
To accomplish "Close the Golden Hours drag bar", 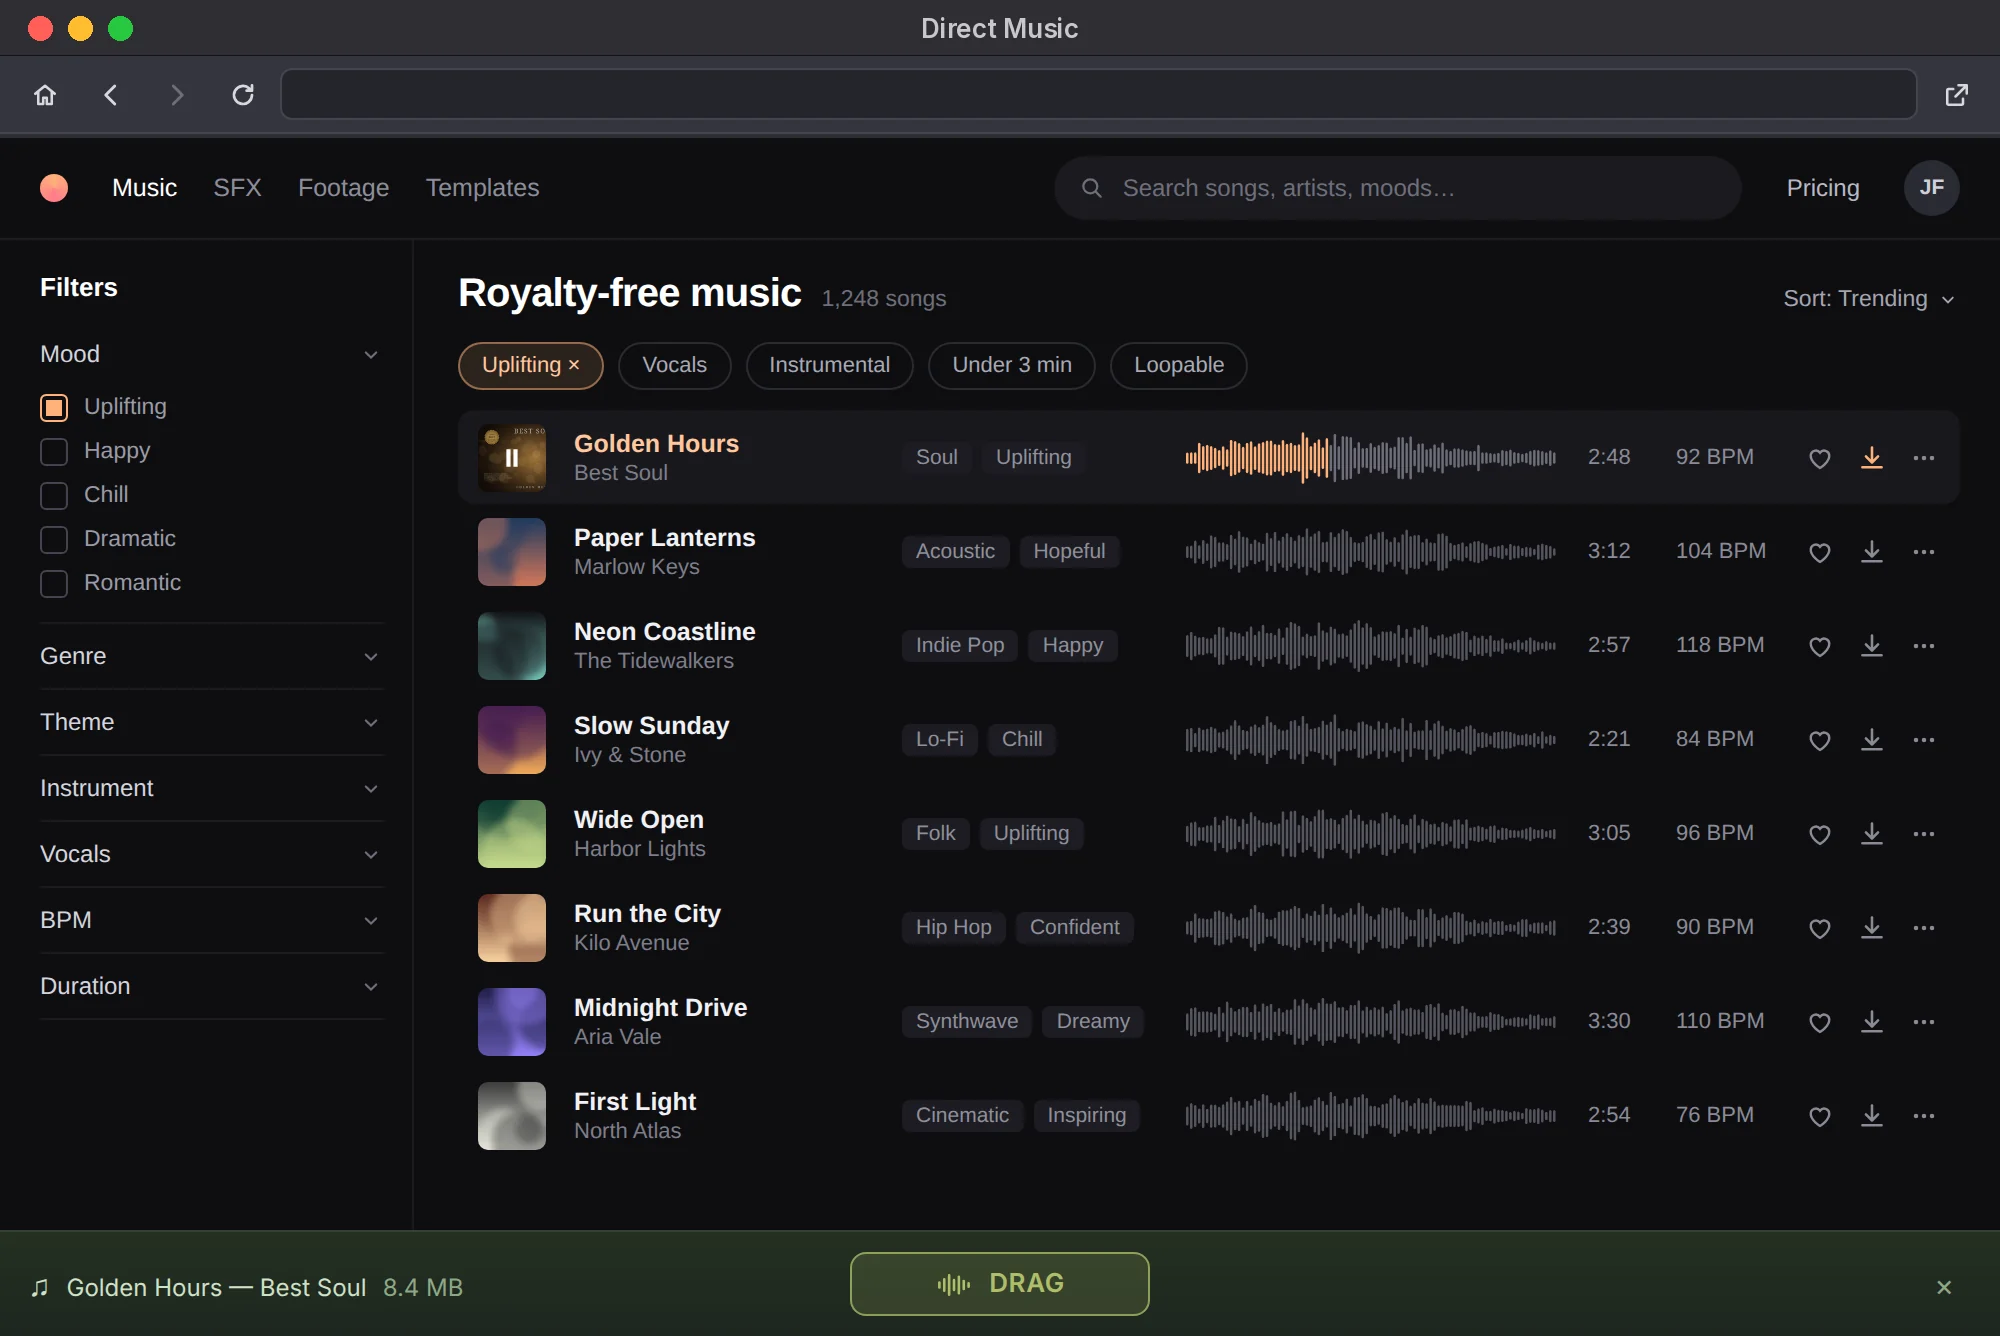I will coord(1944,1287).
